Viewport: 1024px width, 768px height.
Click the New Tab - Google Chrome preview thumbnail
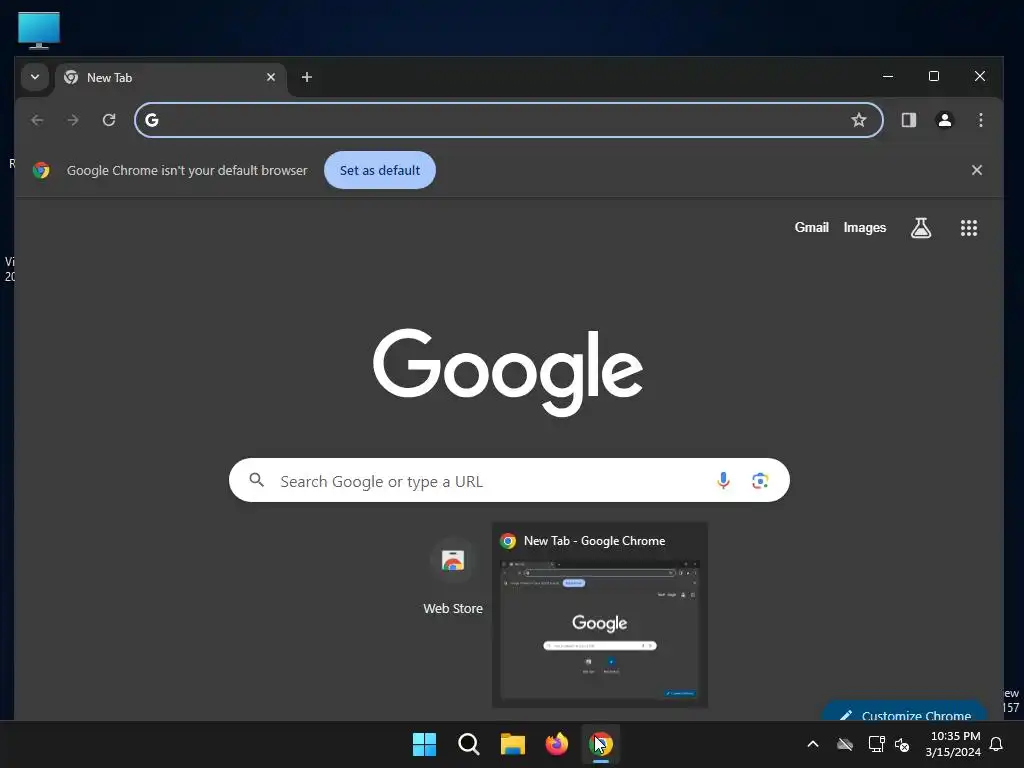[x=600, y=615]
